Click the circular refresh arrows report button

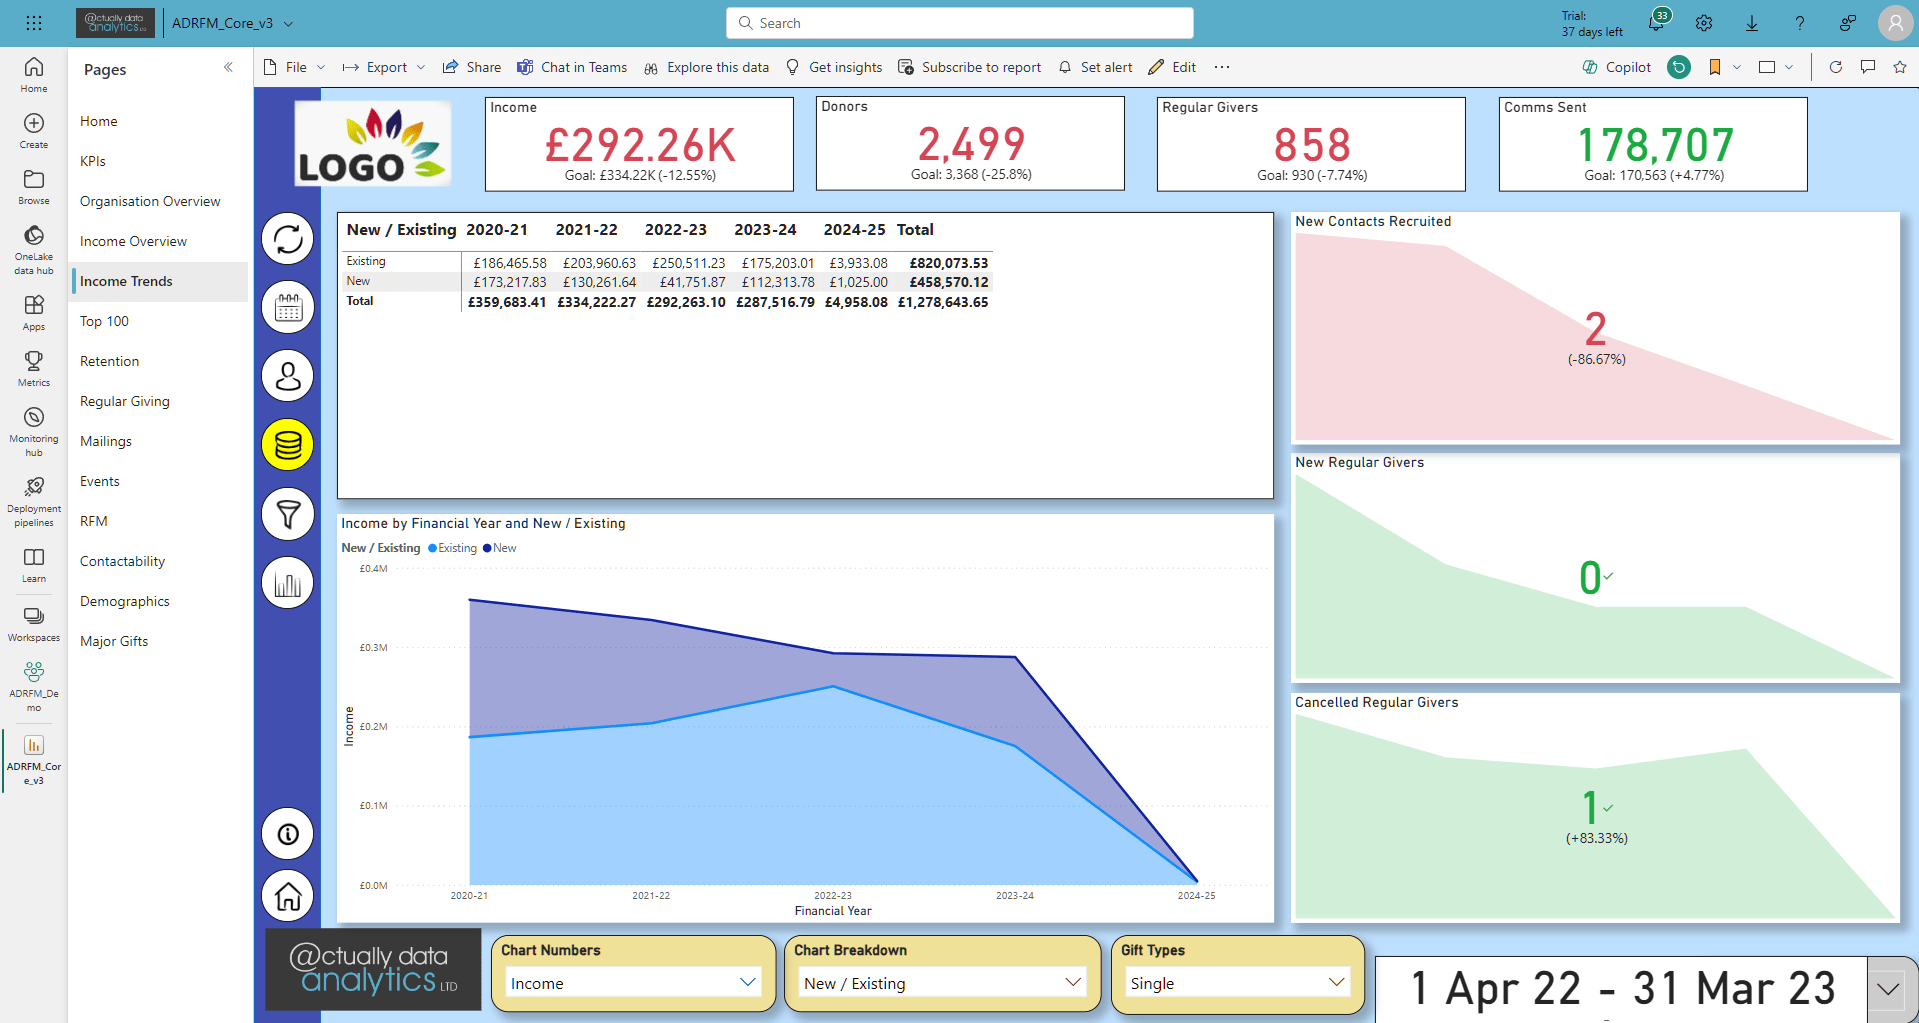288,239
